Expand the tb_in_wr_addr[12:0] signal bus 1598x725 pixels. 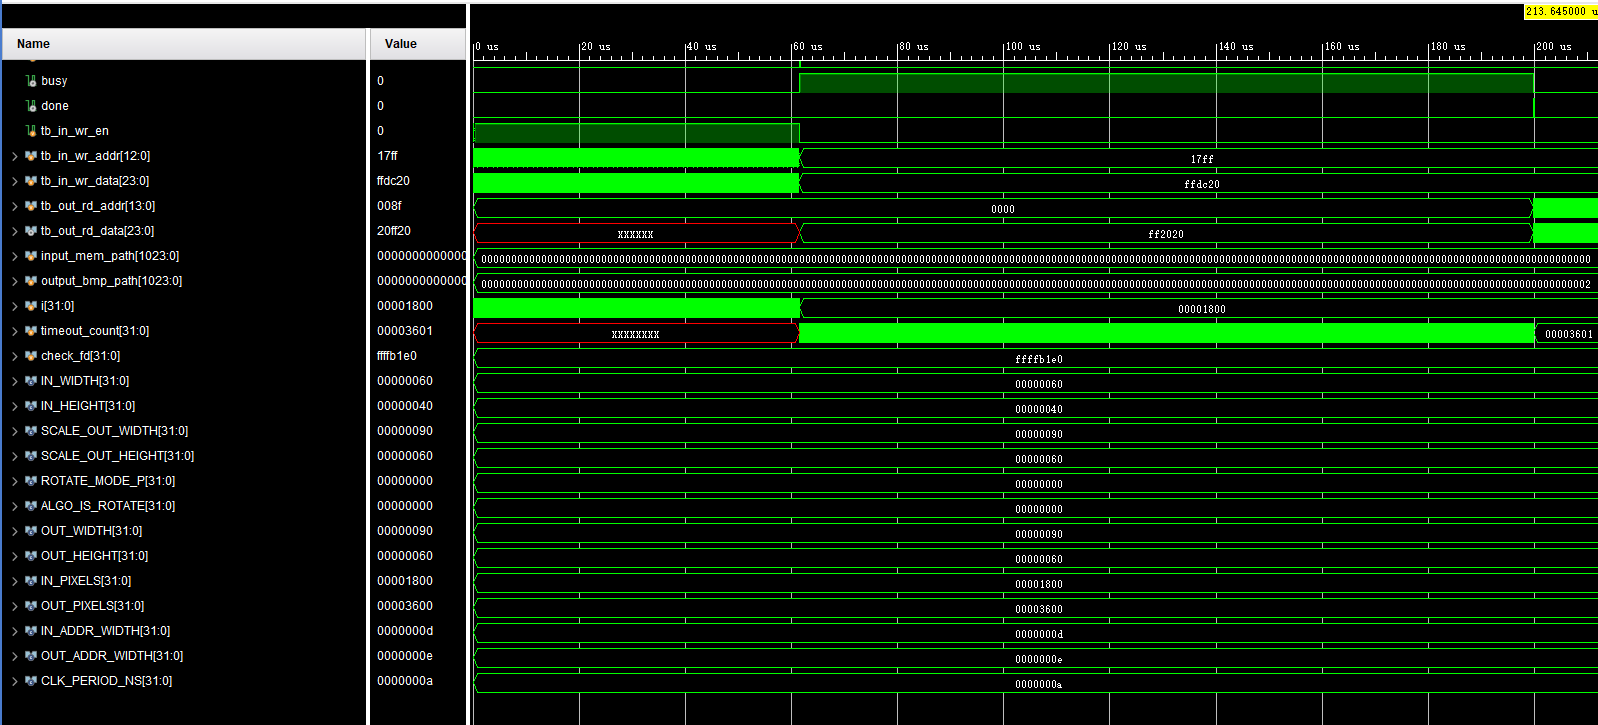15,156
